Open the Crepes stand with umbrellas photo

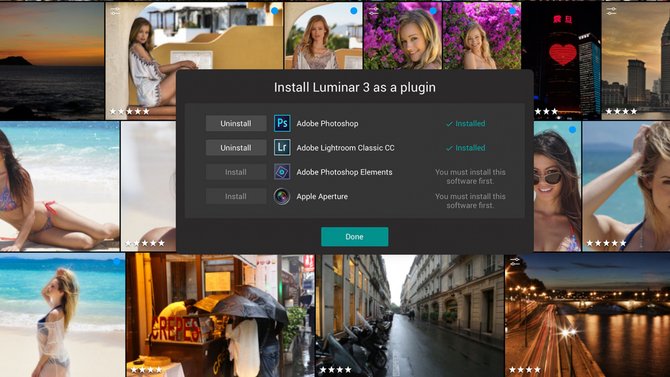220,315
